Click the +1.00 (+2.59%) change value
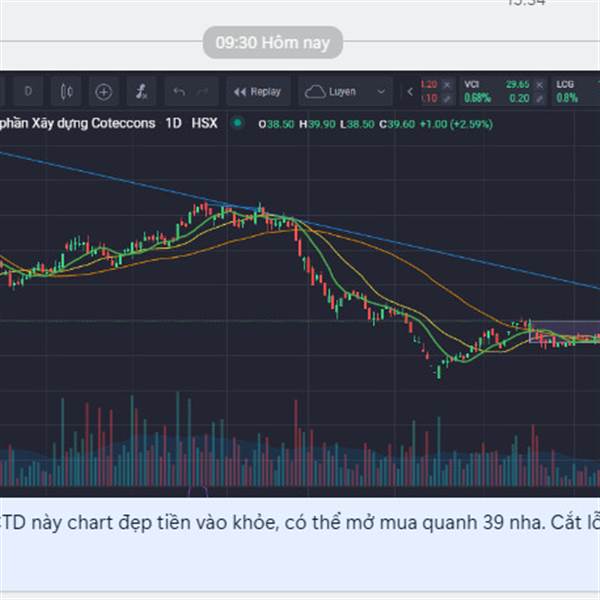The width and height of the screenshot is (600, 600). point(456,124)
